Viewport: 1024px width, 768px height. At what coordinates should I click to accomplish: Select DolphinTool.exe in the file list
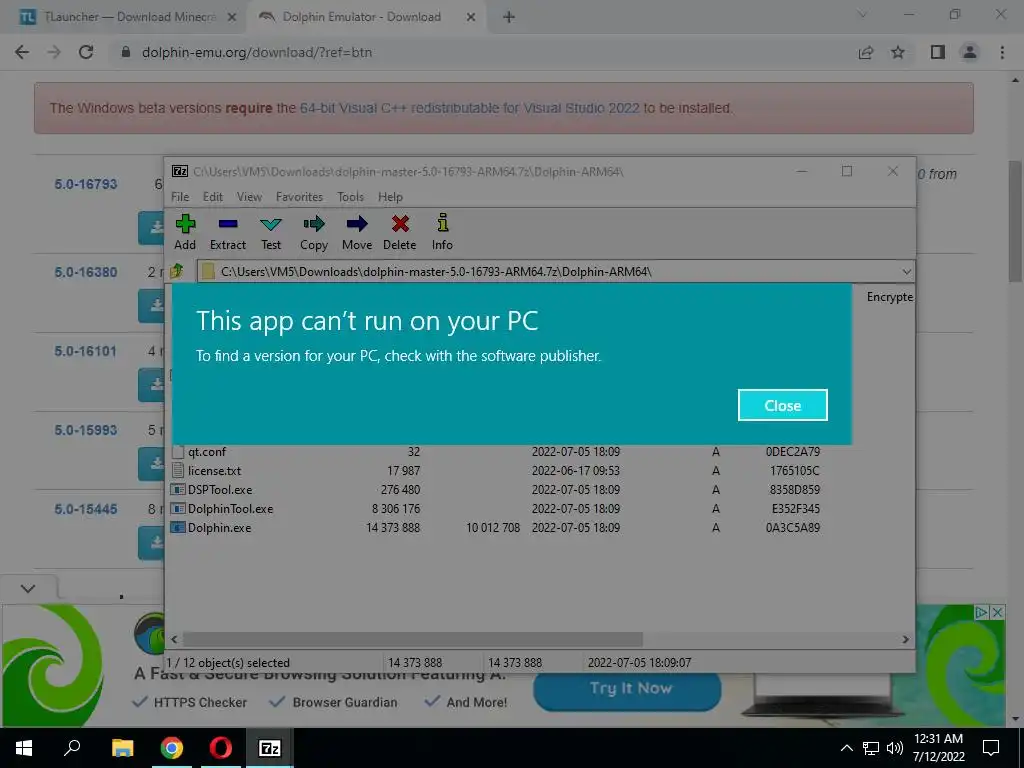click(x=496, y=509)
